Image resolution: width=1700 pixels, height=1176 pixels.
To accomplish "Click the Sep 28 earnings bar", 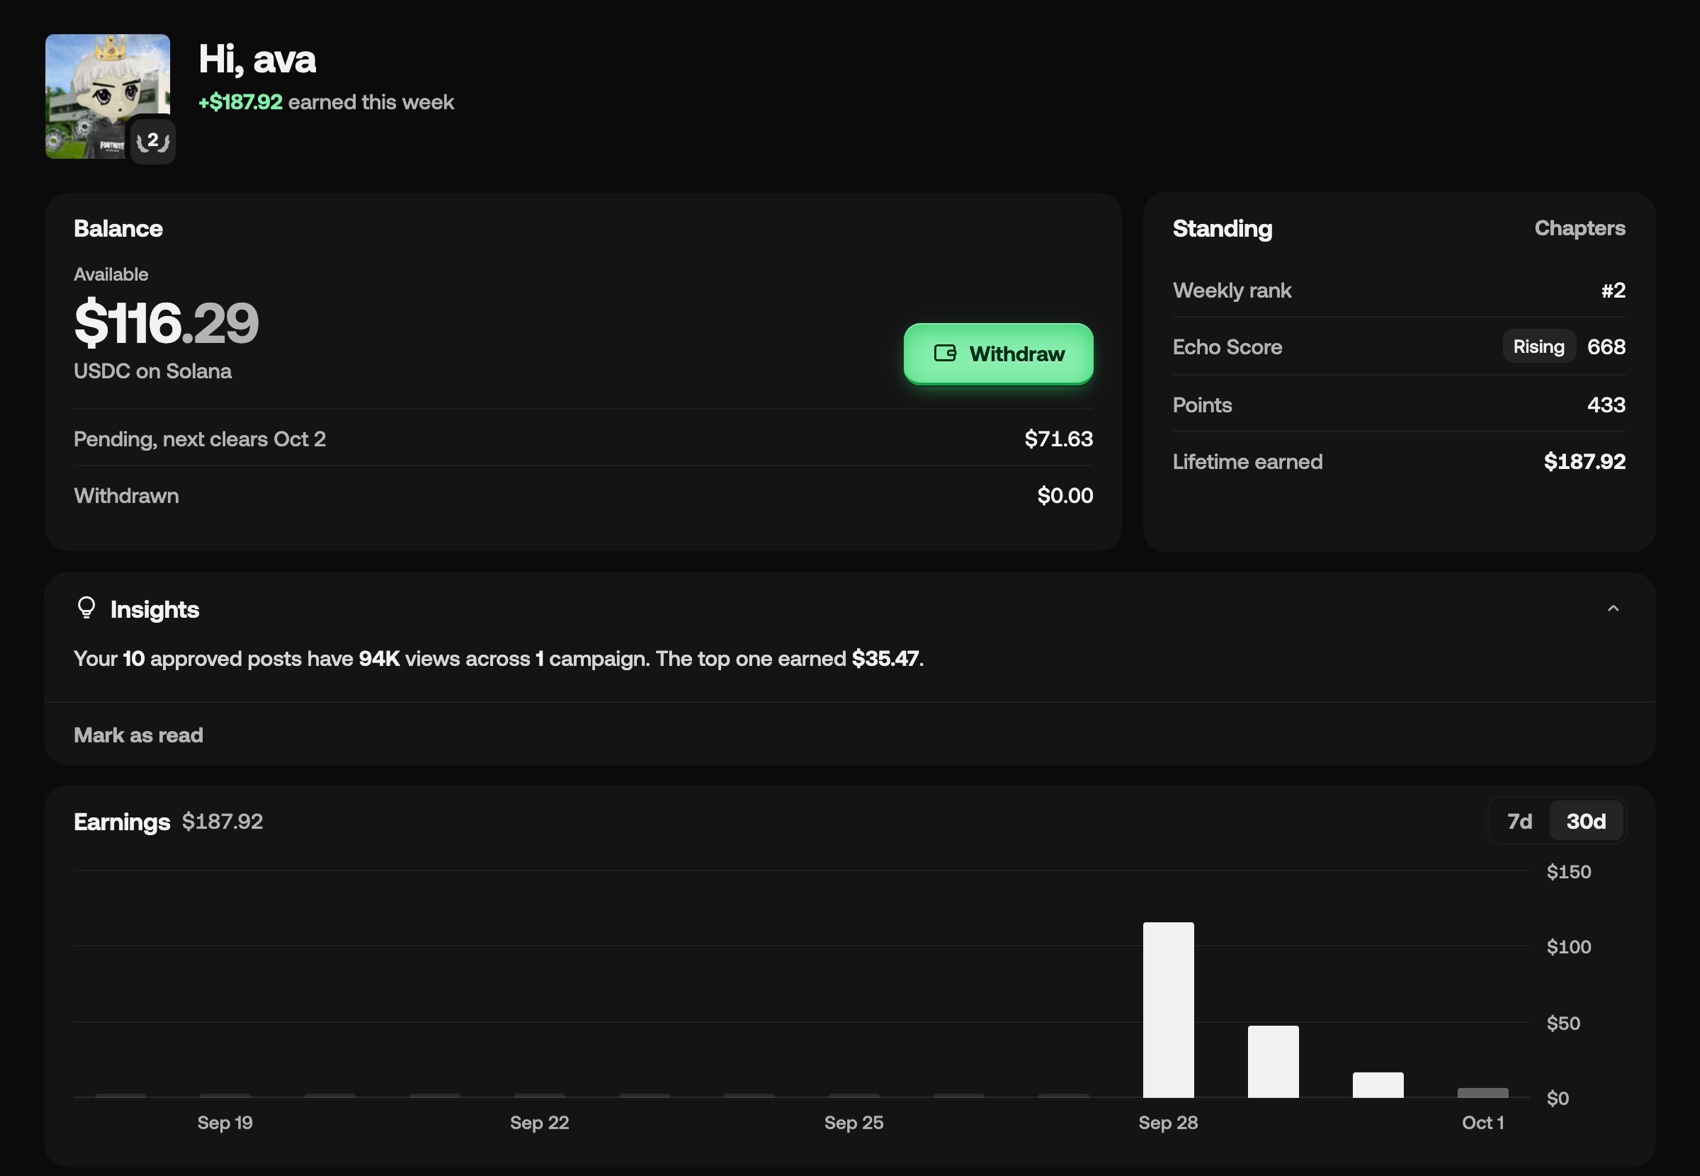I will coord(1168,1010).
